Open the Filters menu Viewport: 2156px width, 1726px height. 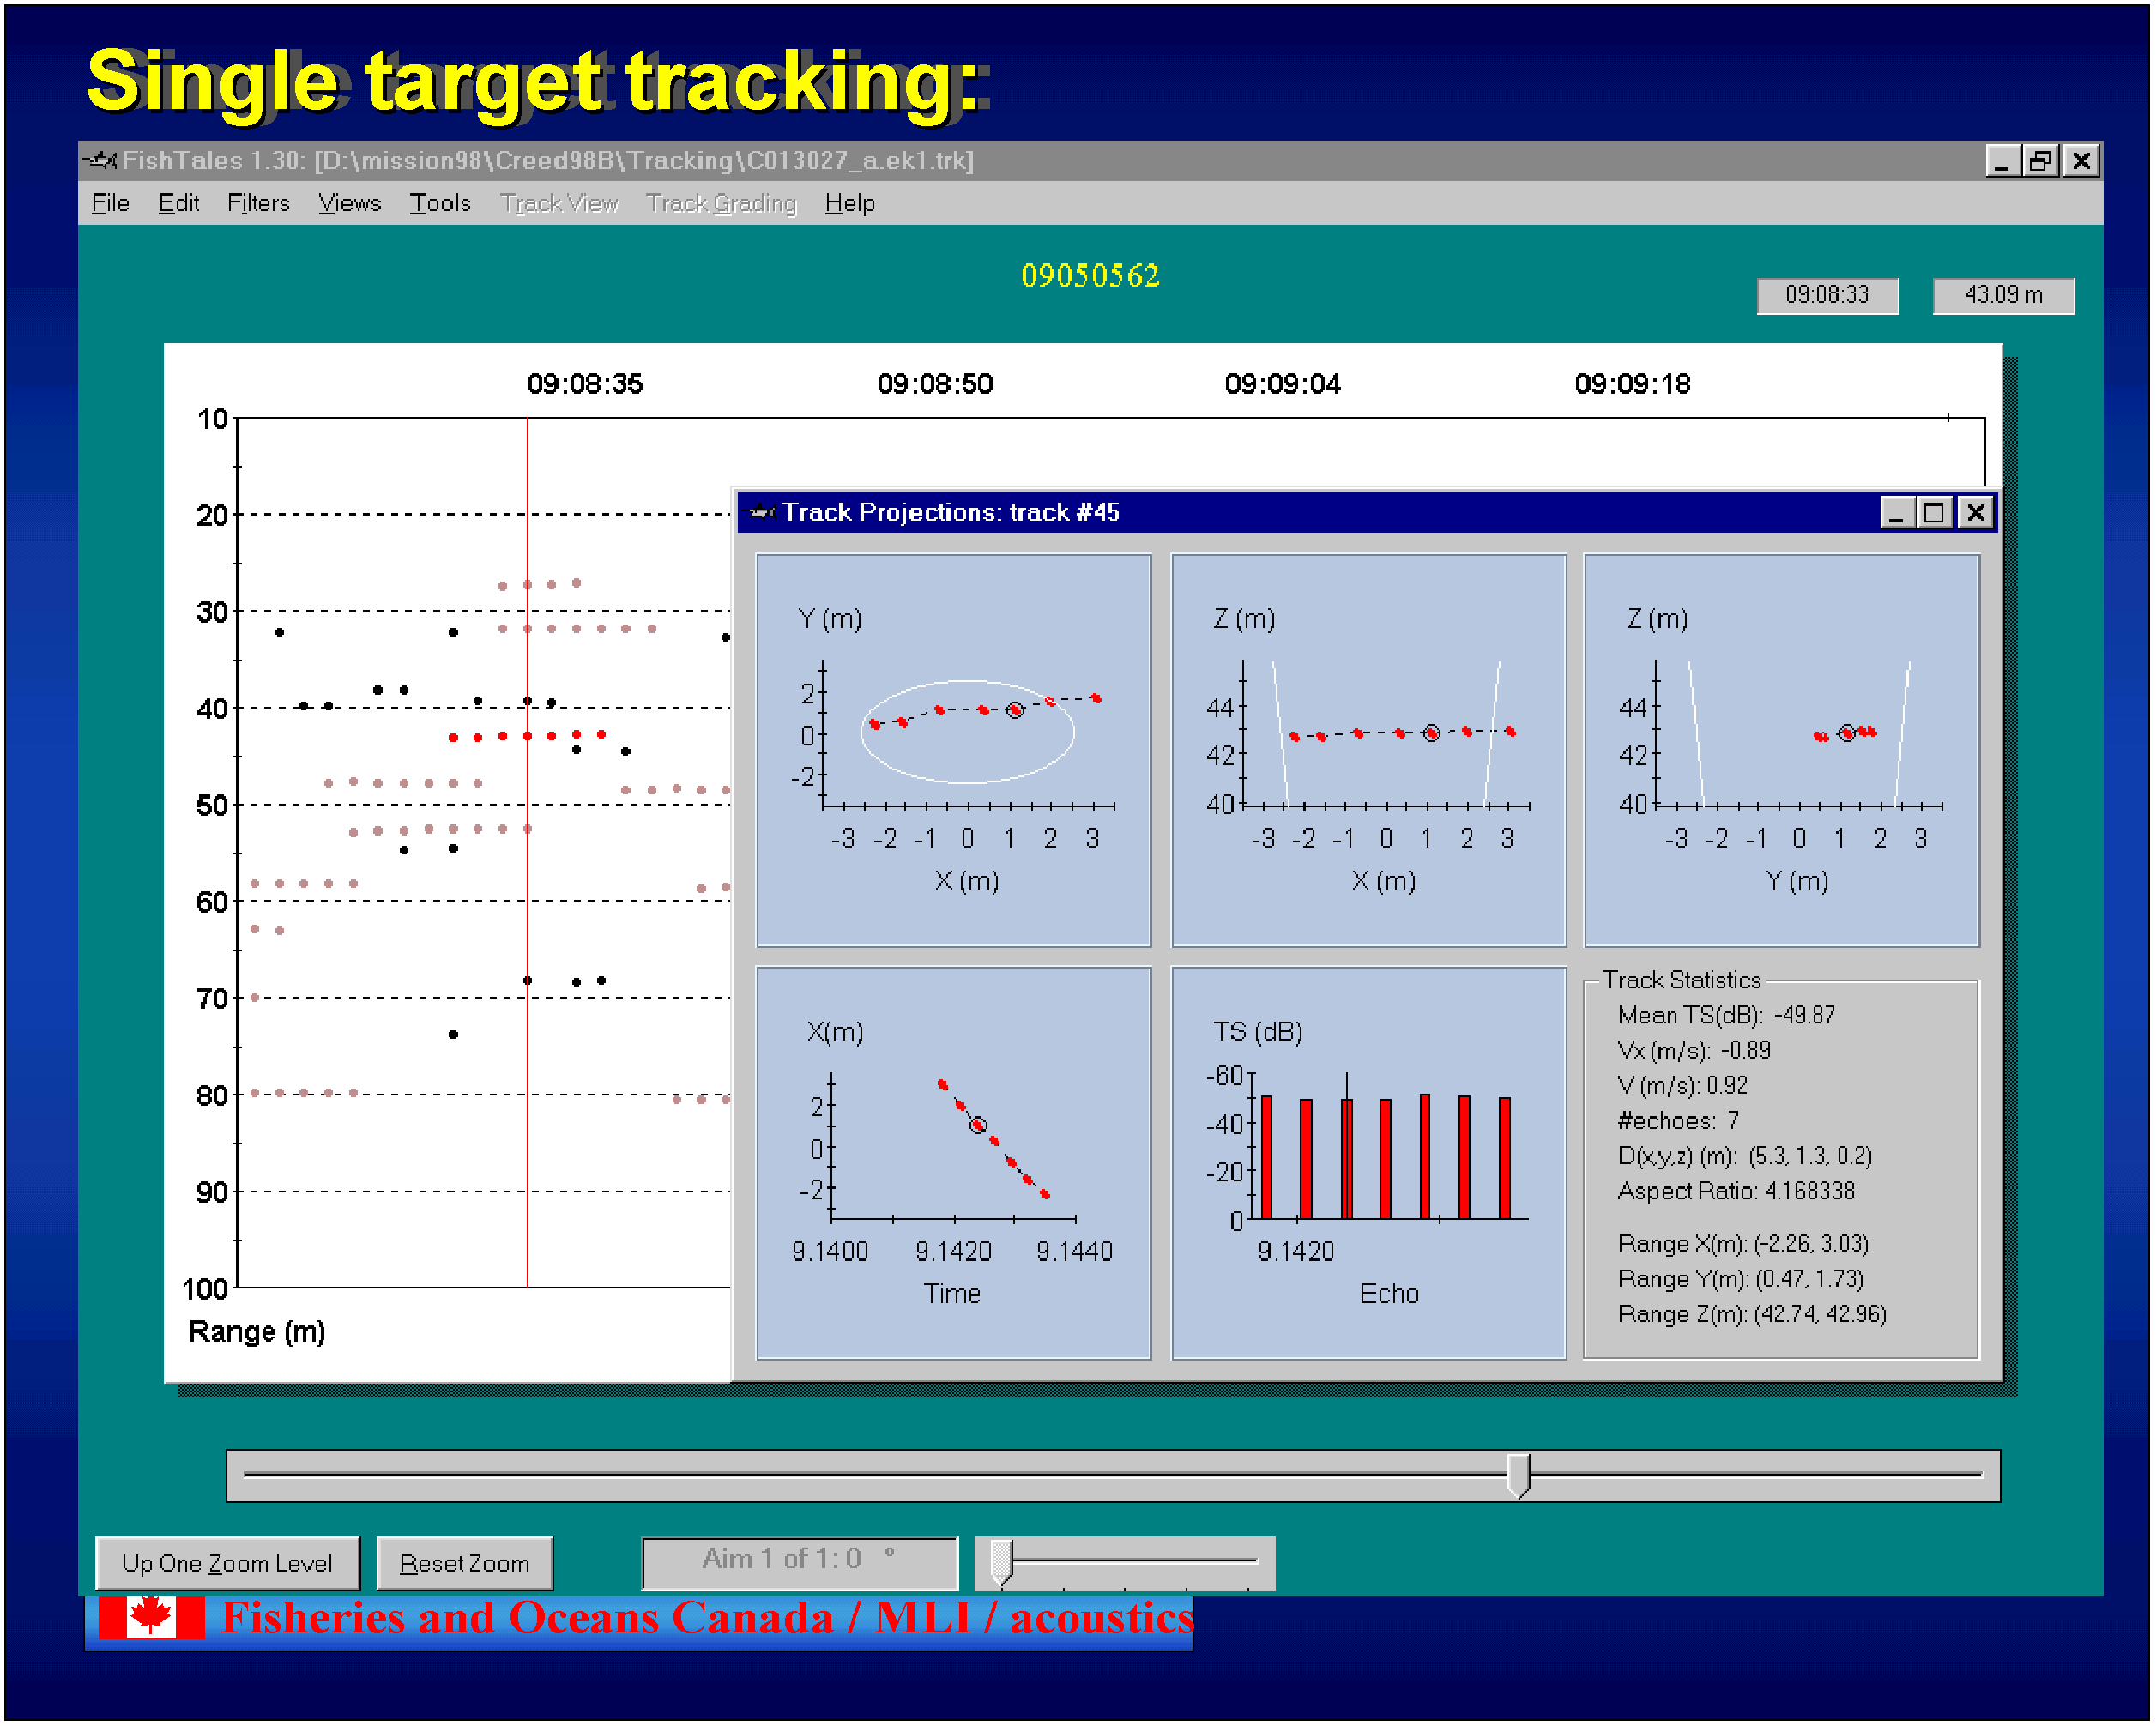[x=258, y=203]
